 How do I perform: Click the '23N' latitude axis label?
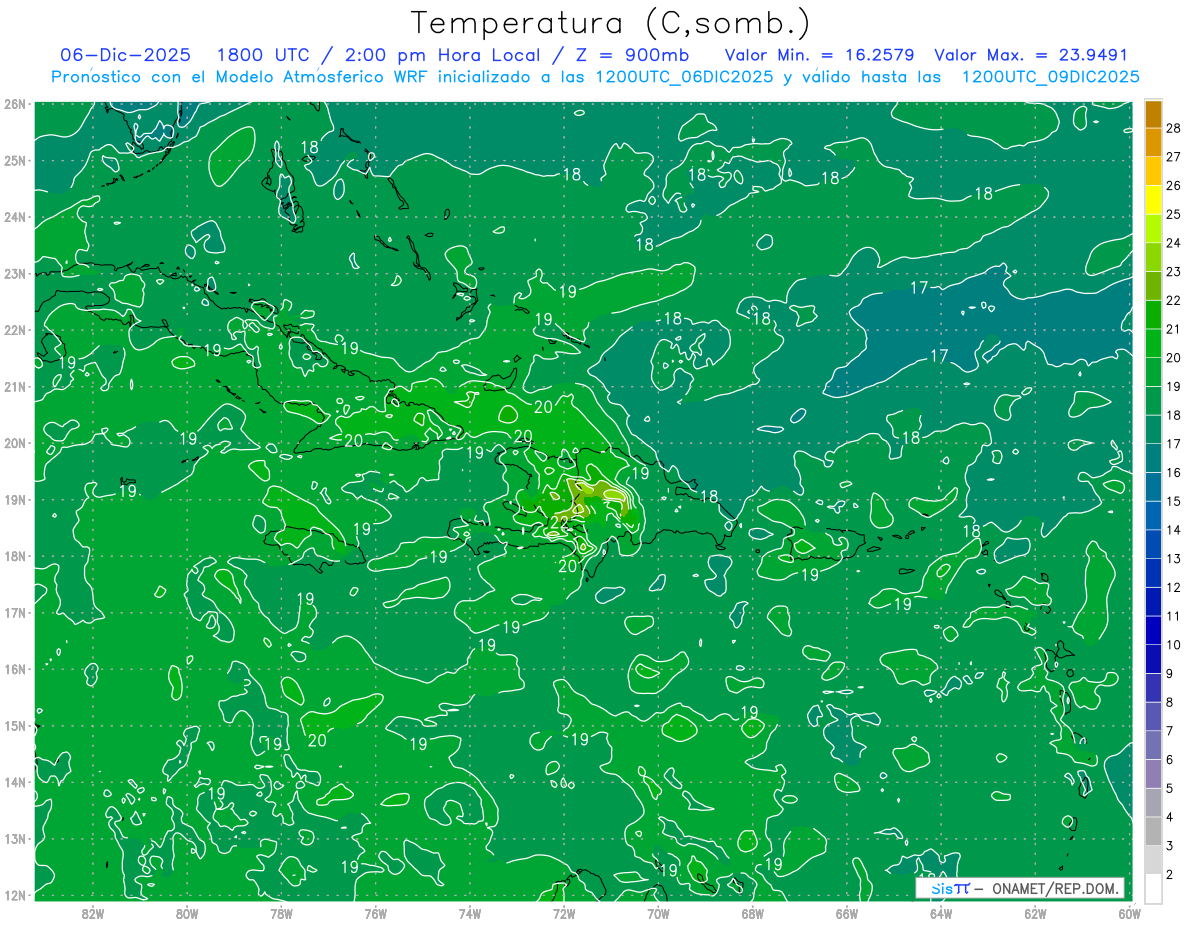[15, 273]
